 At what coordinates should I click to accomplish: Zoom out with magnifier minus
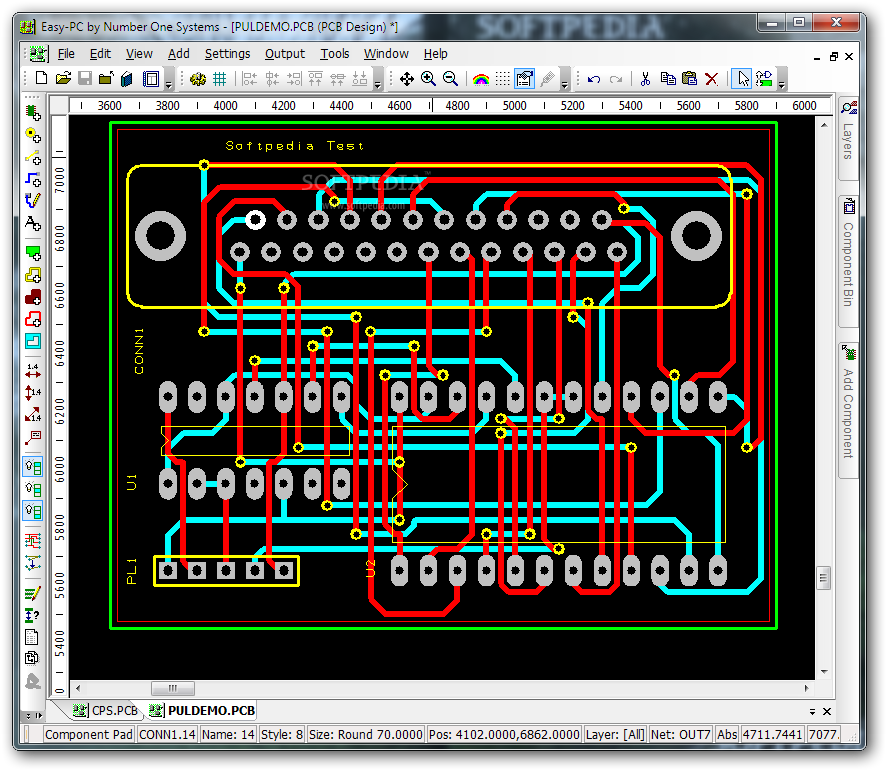450,79
